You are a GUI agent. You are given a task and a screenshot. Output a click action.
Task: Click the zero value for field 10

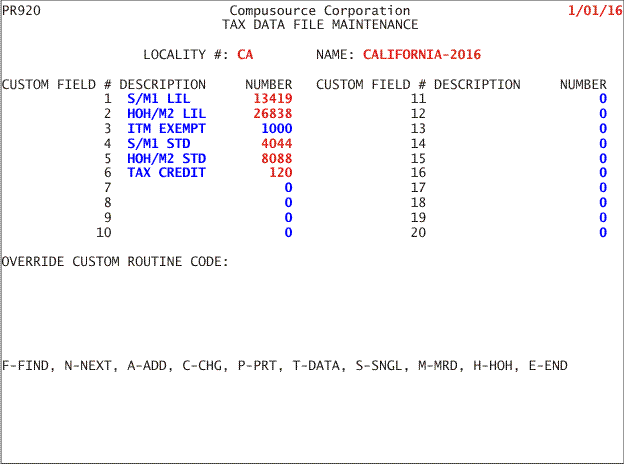(x=289, y=232)
